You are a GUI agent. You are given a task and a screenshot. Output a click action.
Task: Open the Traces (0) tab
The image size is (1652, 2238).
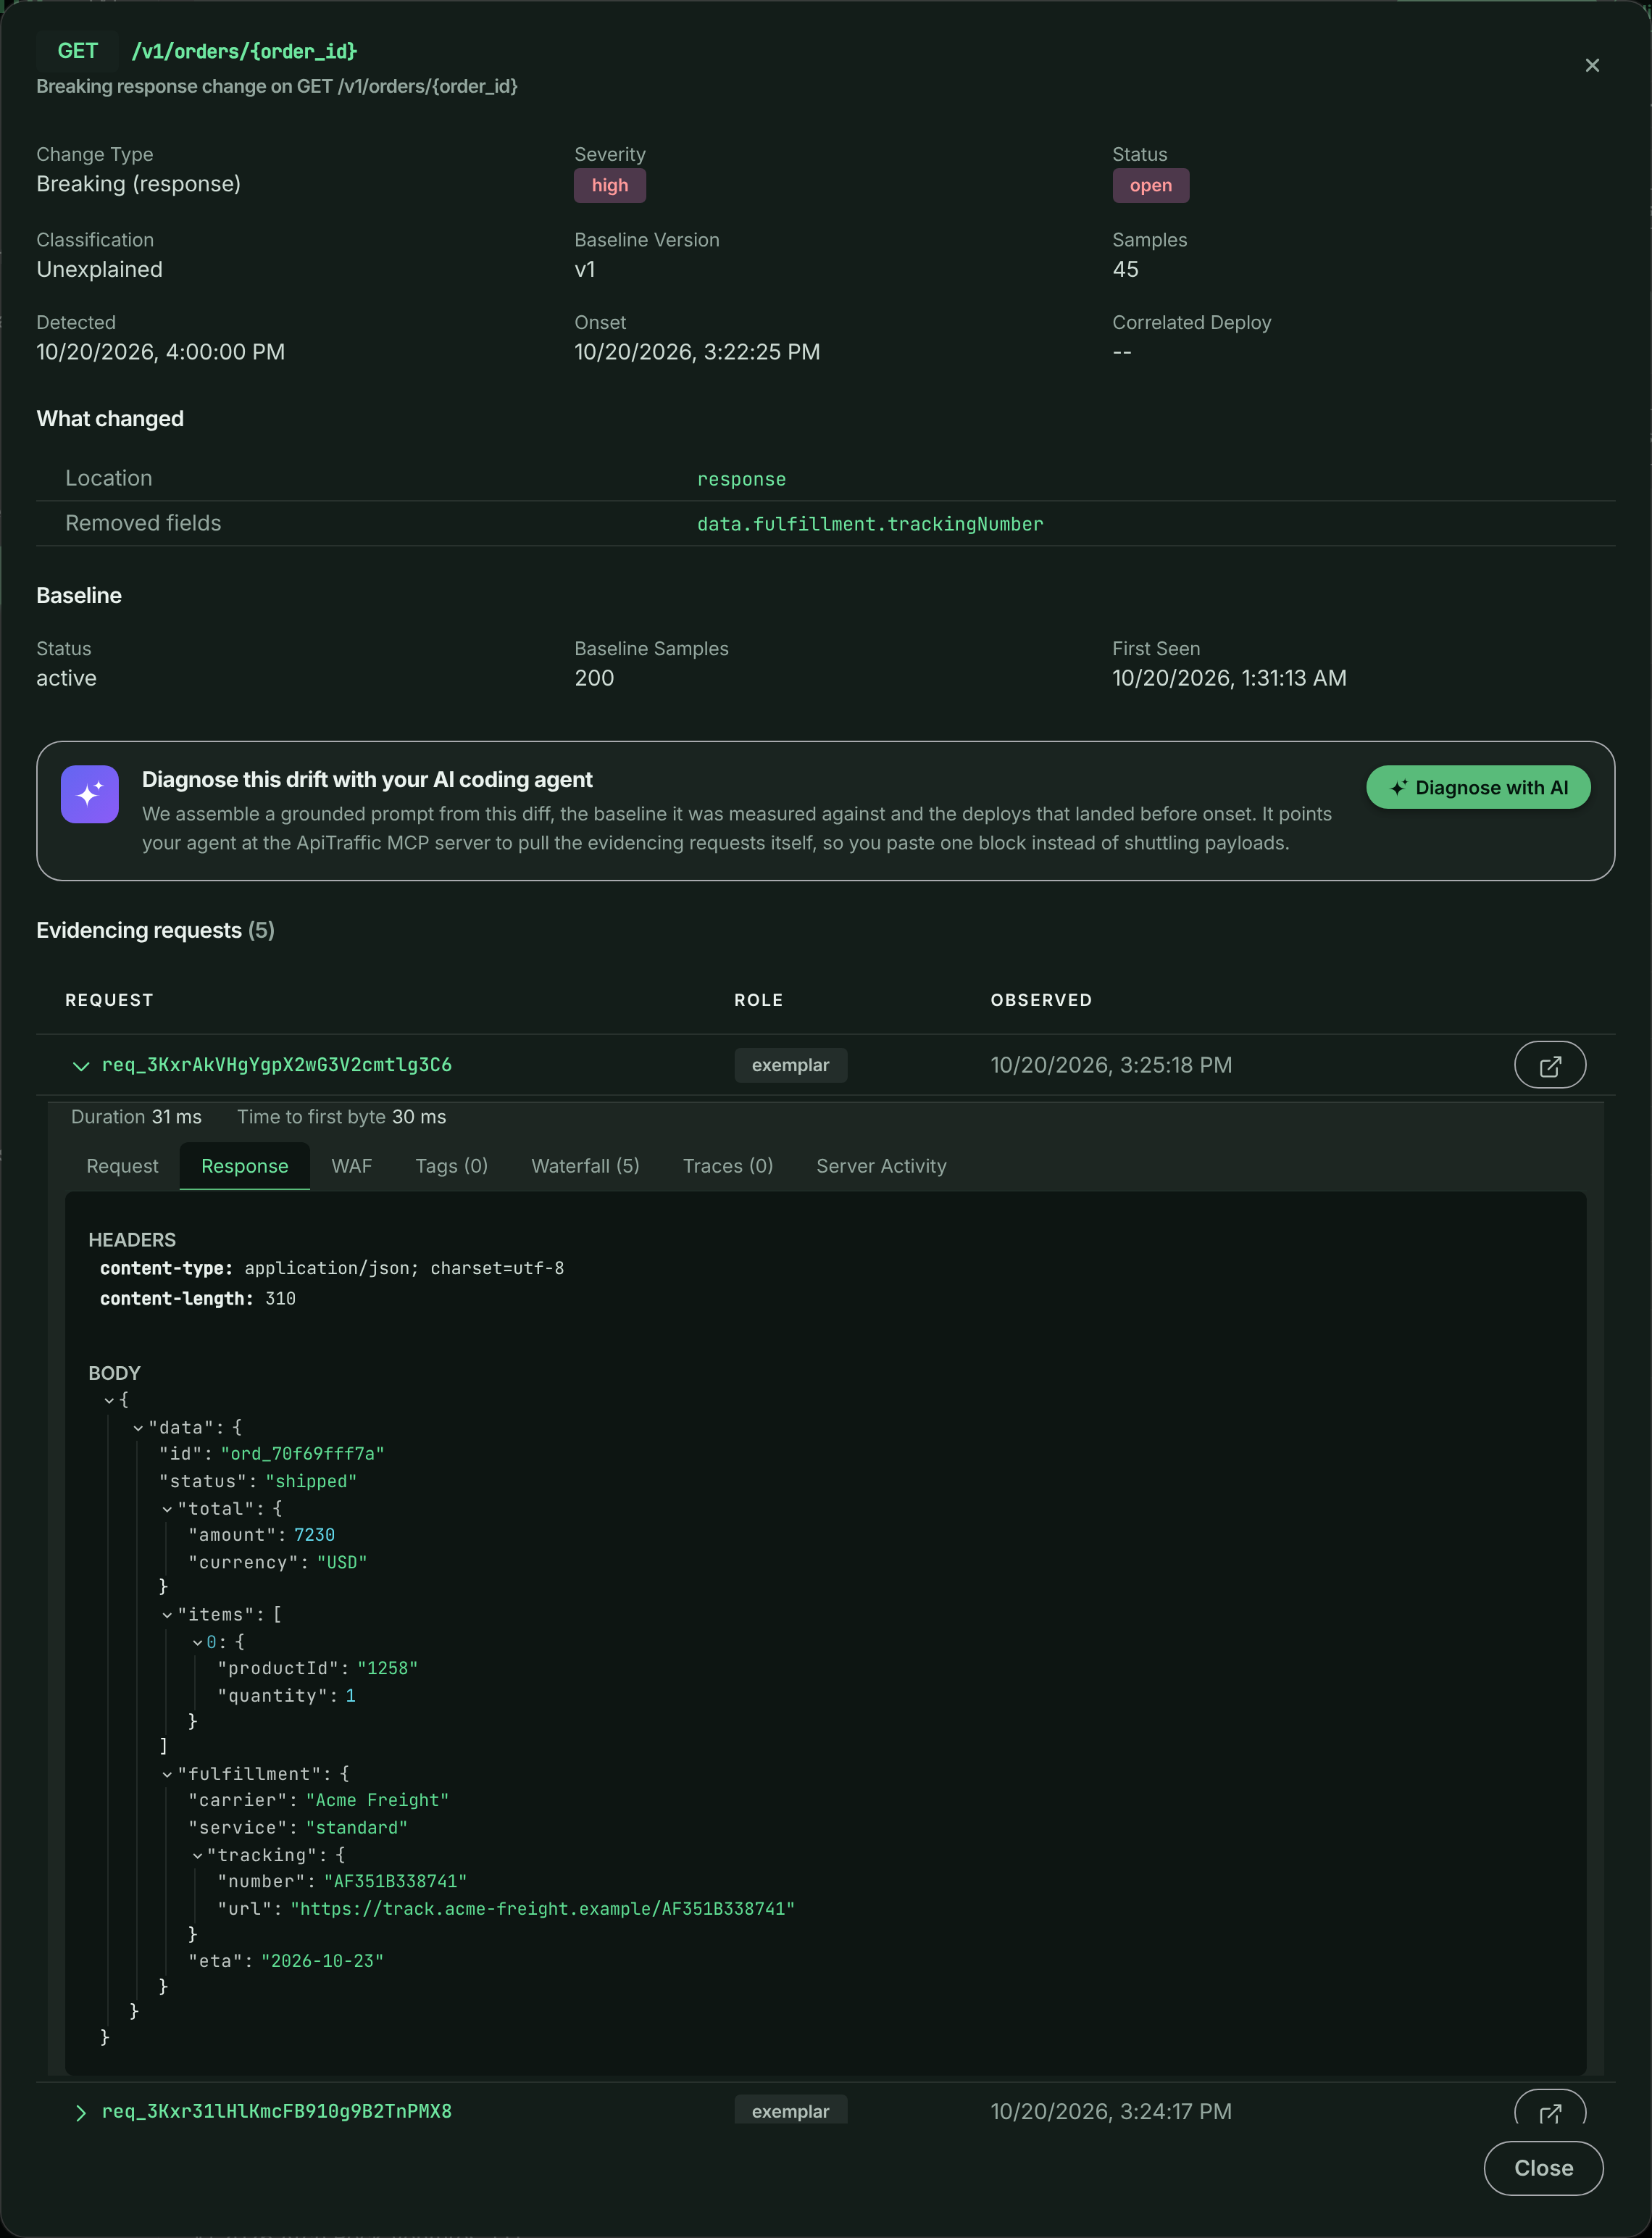coord(728,1166)
